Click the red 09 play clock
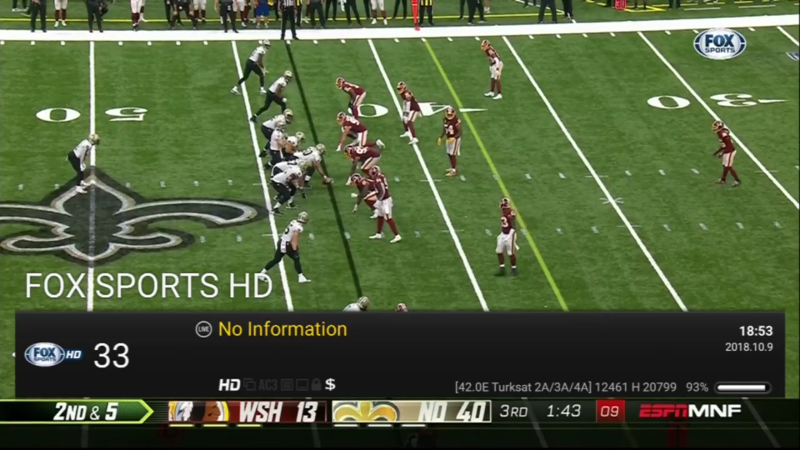 610,411
